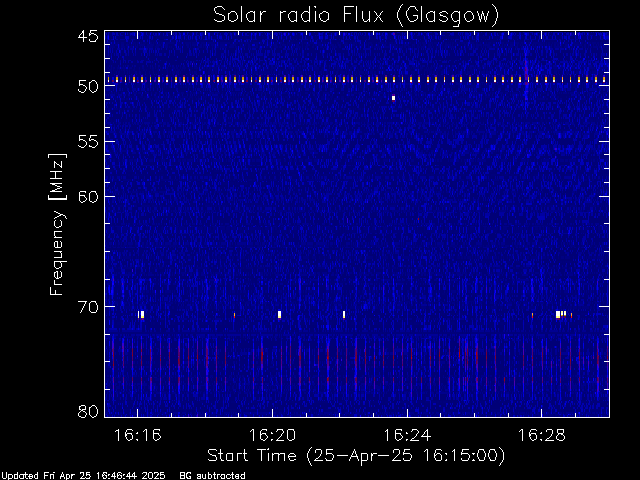Click the Start Time axis caption
The height and width of the screenshot is (480, 640).
tap(356, 456)
